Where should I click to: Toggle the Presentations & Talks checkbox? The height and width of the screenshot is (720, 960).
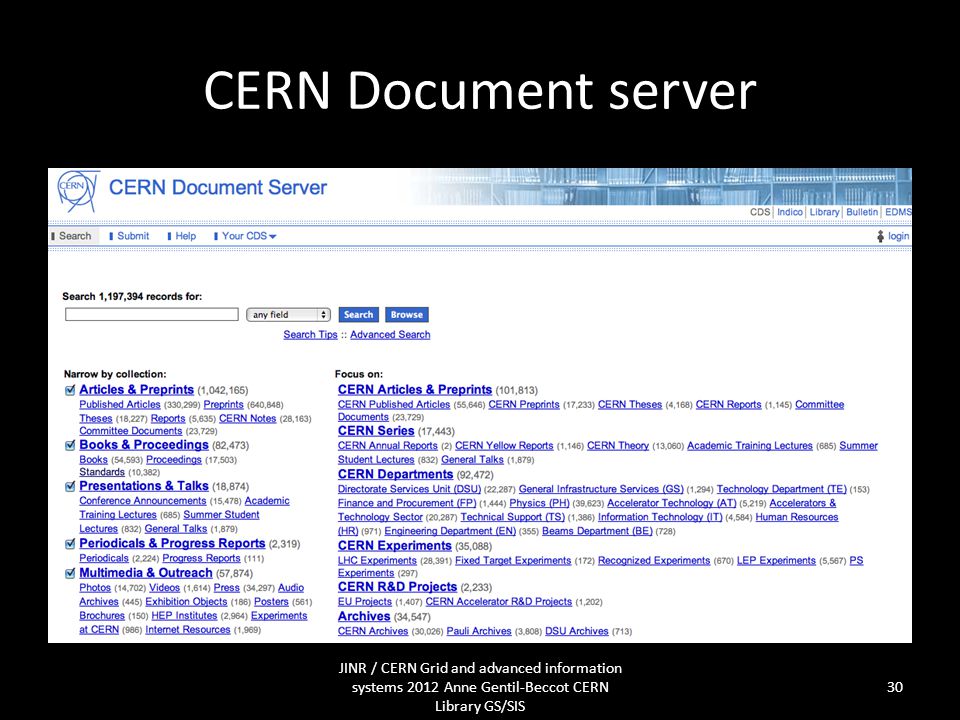pyautogui.click(x=70, y=487)
